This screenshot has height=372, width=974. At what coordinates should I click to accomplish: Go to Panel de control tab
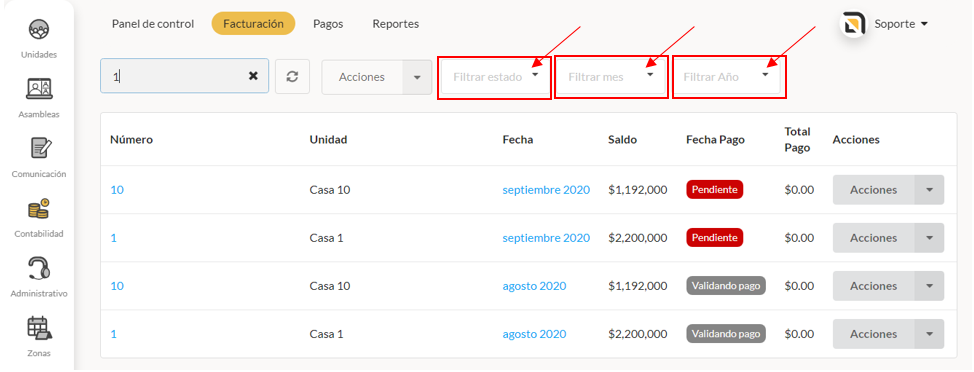coord(153,24)
